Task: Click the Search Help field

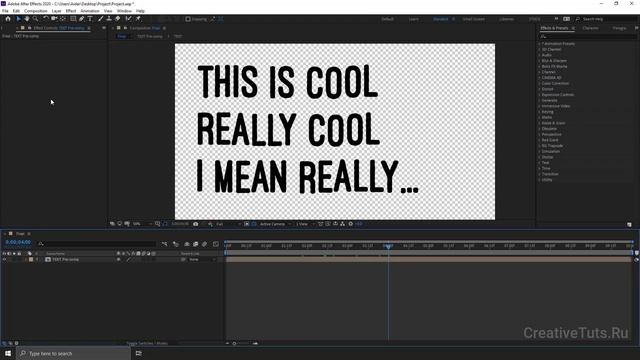Action: [607, 19]
